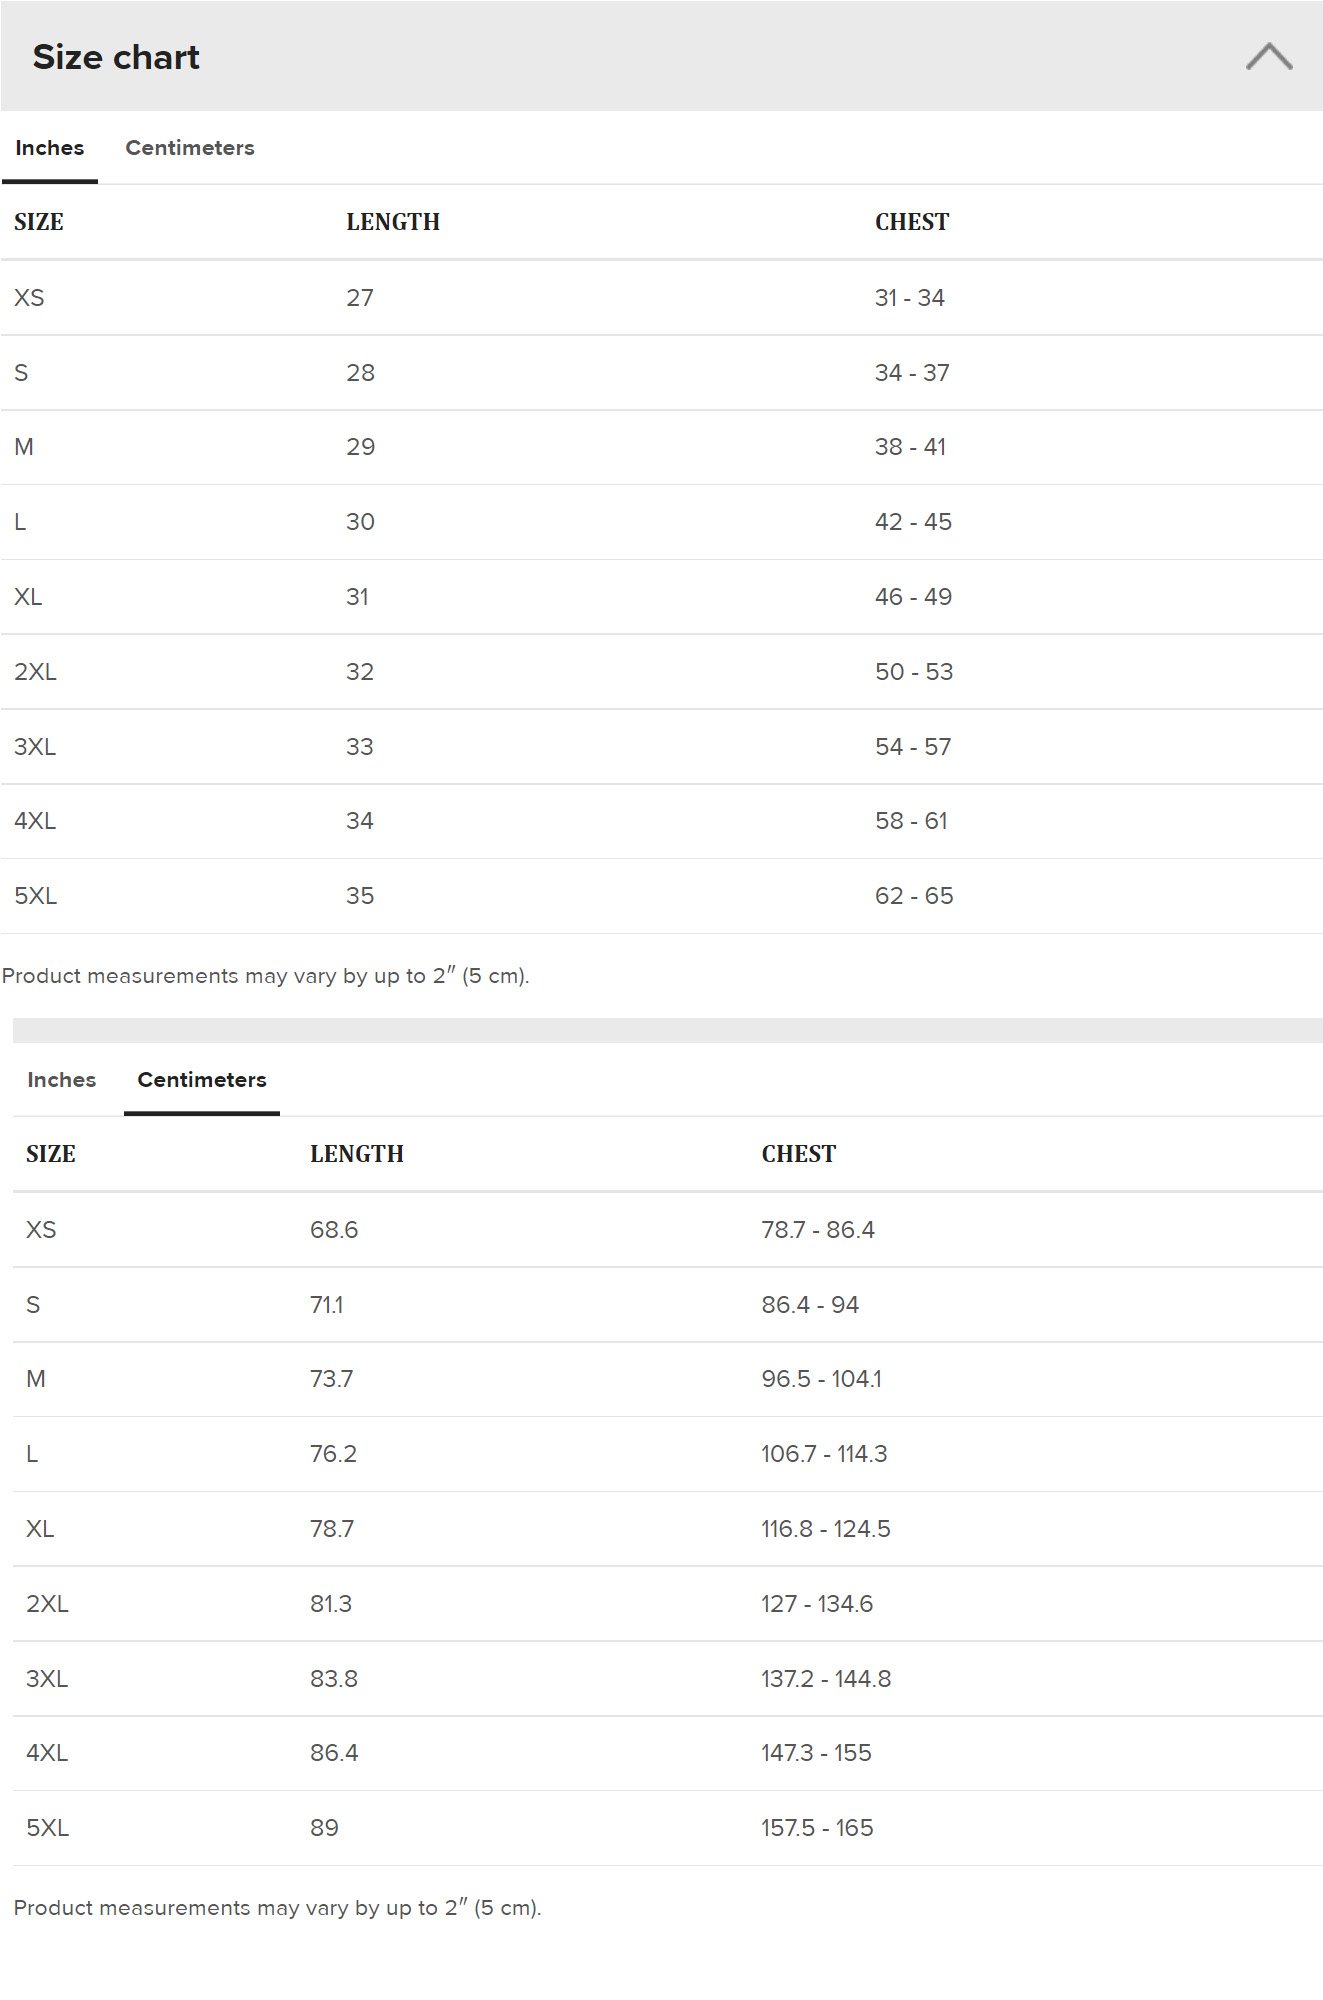Click the XS row in inches table
The width and height of the screenshot is (1323, 2000).
click(x=661, y=298)
